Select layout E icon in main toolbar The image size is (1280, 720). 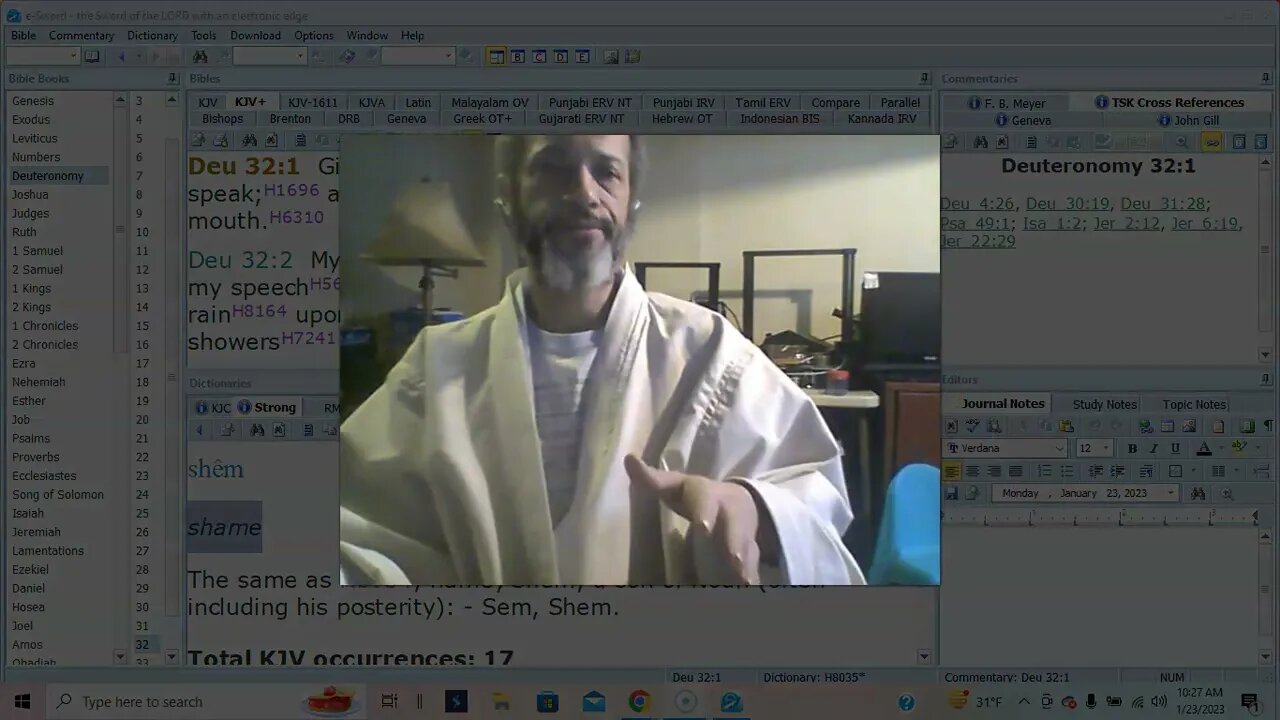(582, 56)
